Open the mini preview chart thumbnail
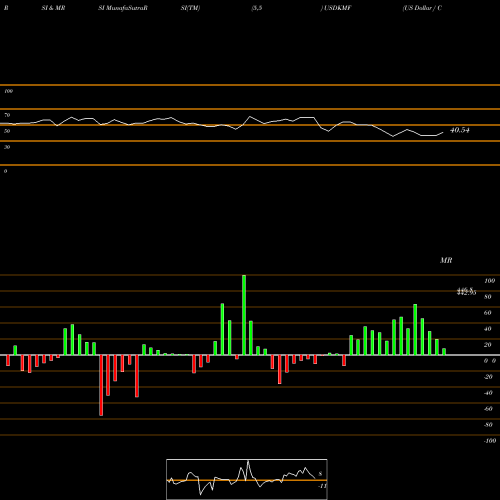Viewport: 500px width, 500px height. 247,479
